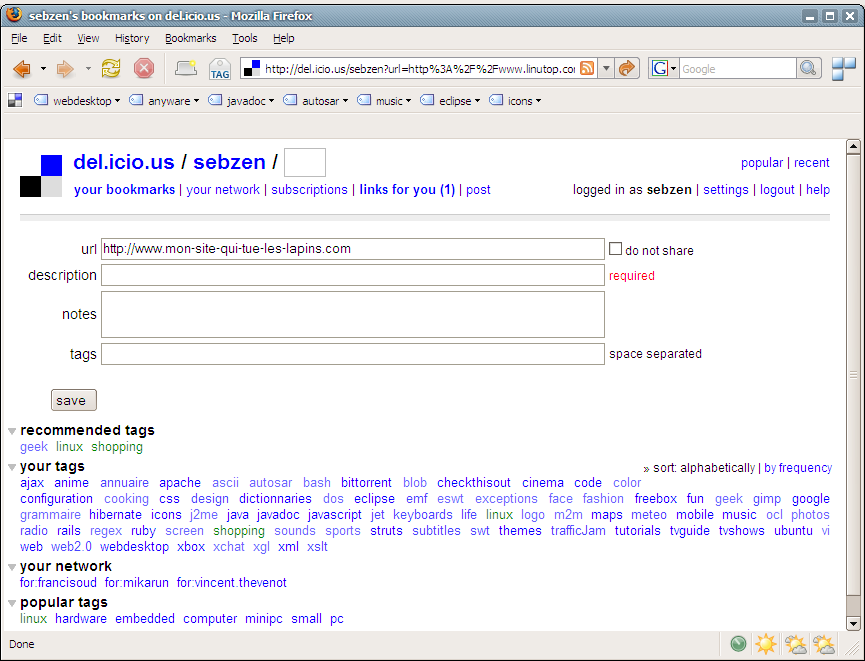Click the del.icio.us bookmarks toolbar icon
865x661 pixels.
click(186, 68)
